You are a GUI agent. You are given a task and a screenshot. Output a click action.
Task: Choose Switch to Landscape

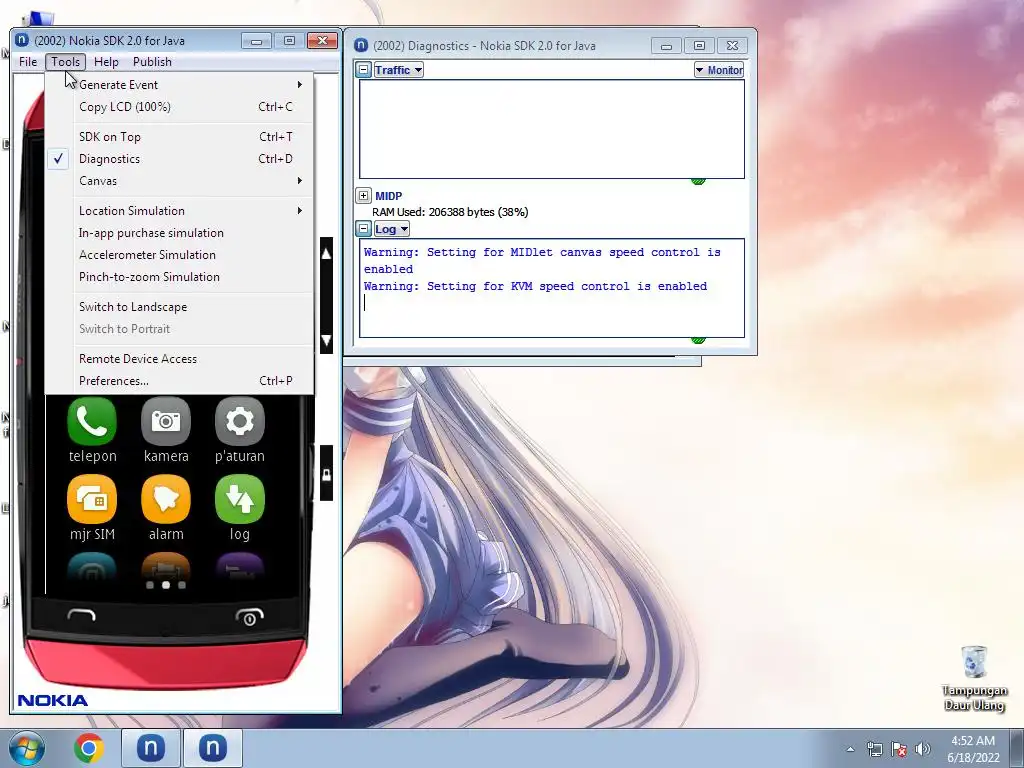(x=180, y=306)
